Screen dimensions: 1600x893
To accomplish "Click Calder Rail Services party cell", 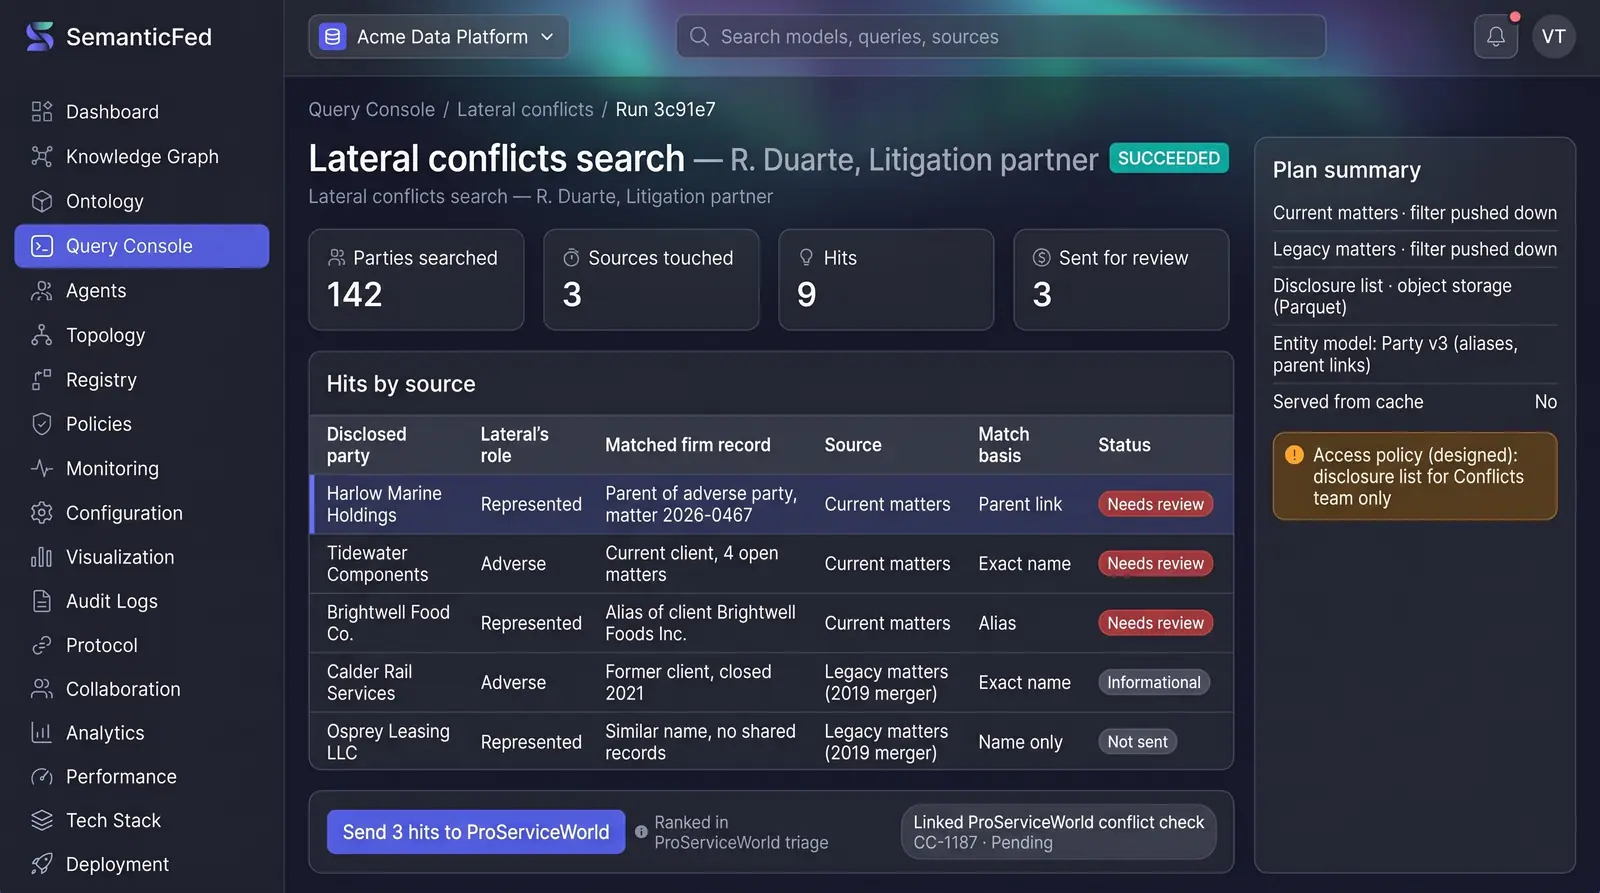I will pyautogui.click(x=369, y=683).
